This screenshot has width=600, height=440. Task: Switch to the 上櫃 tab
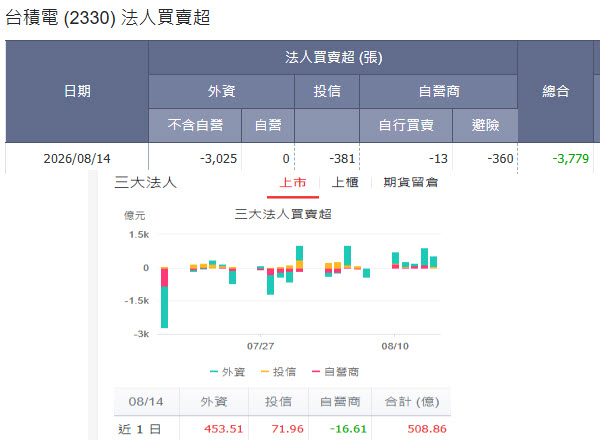coord(345,183)
